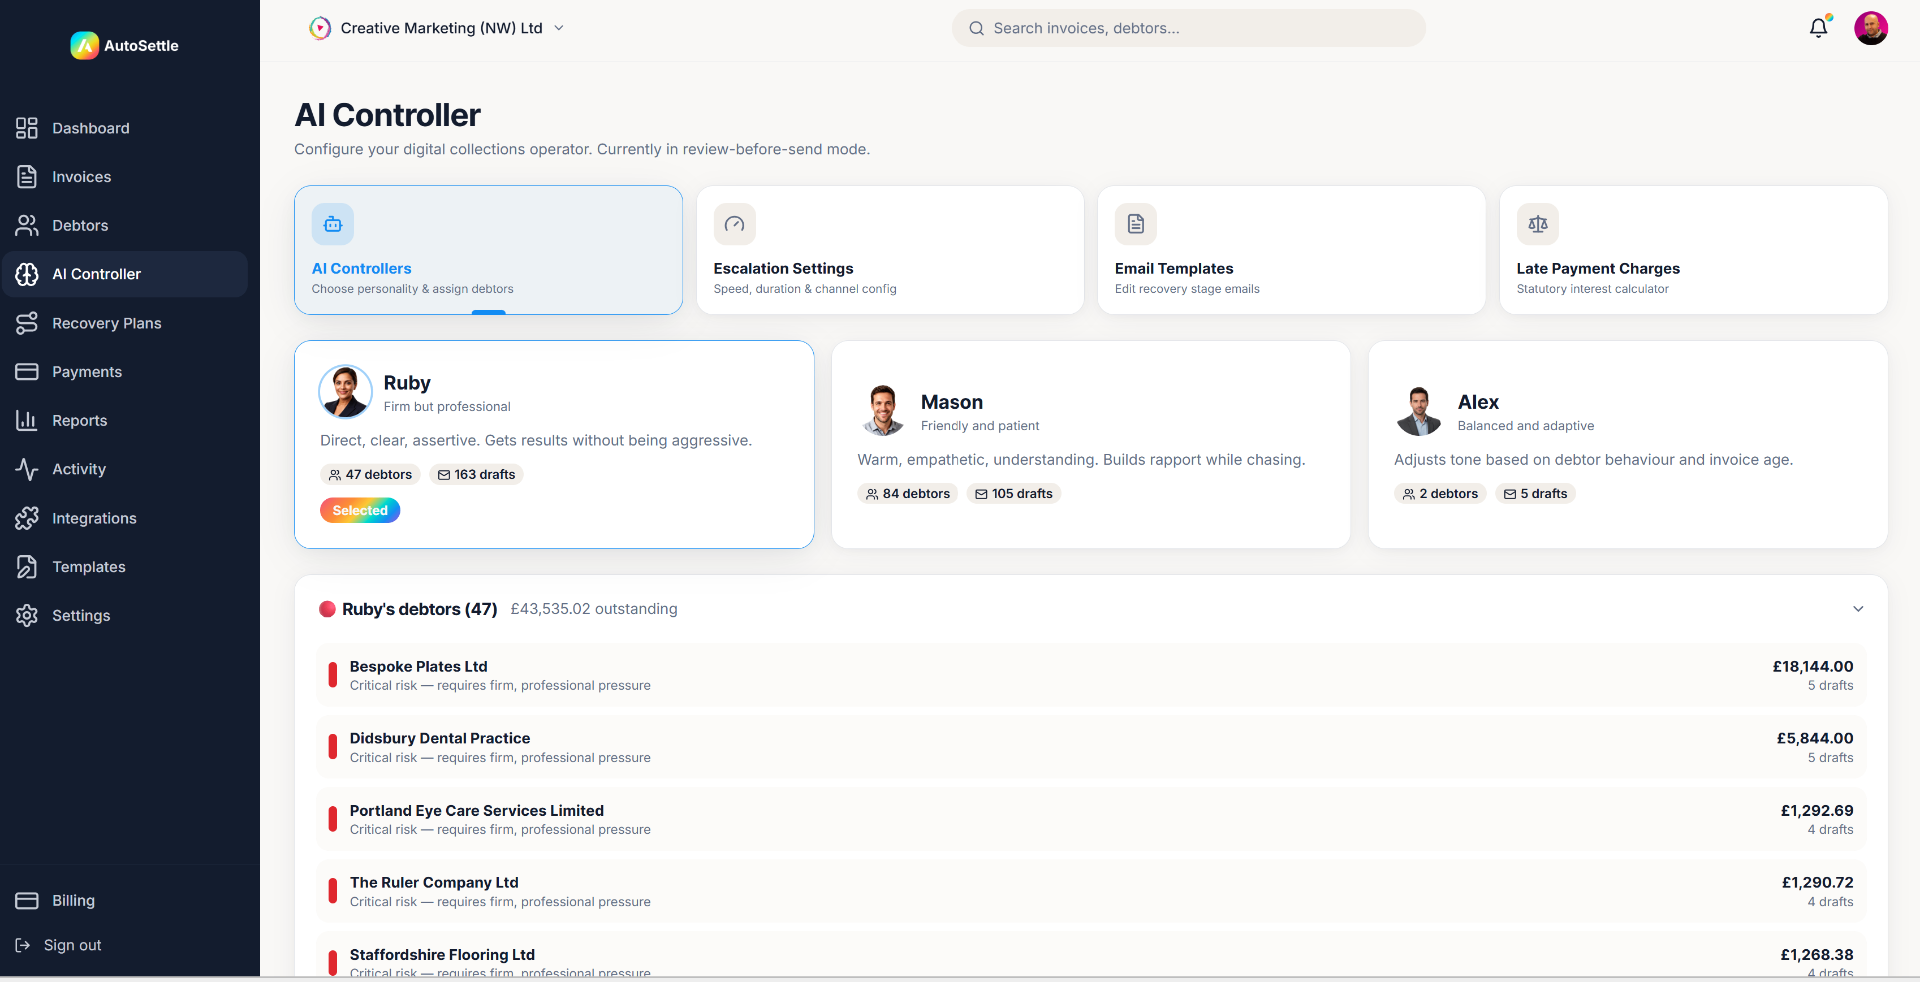Click the Invoices document icon
The image size is (1920, 982).
pos(27,177)
